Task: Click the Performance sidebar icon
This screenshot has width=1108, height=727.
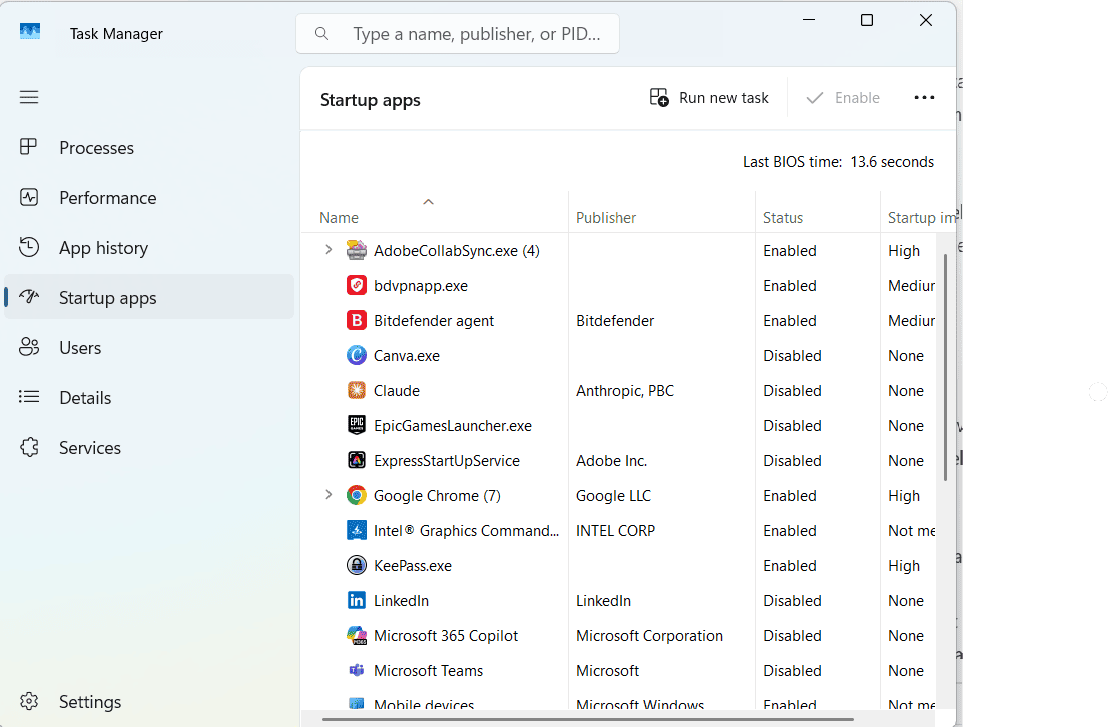Action: coord(29,197)
